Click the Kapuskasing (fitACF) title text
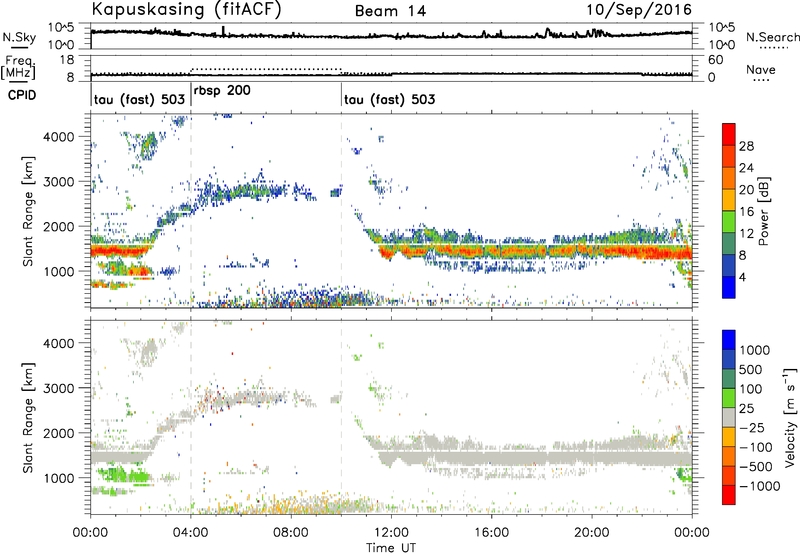800x554 pixels. (186, 9)
